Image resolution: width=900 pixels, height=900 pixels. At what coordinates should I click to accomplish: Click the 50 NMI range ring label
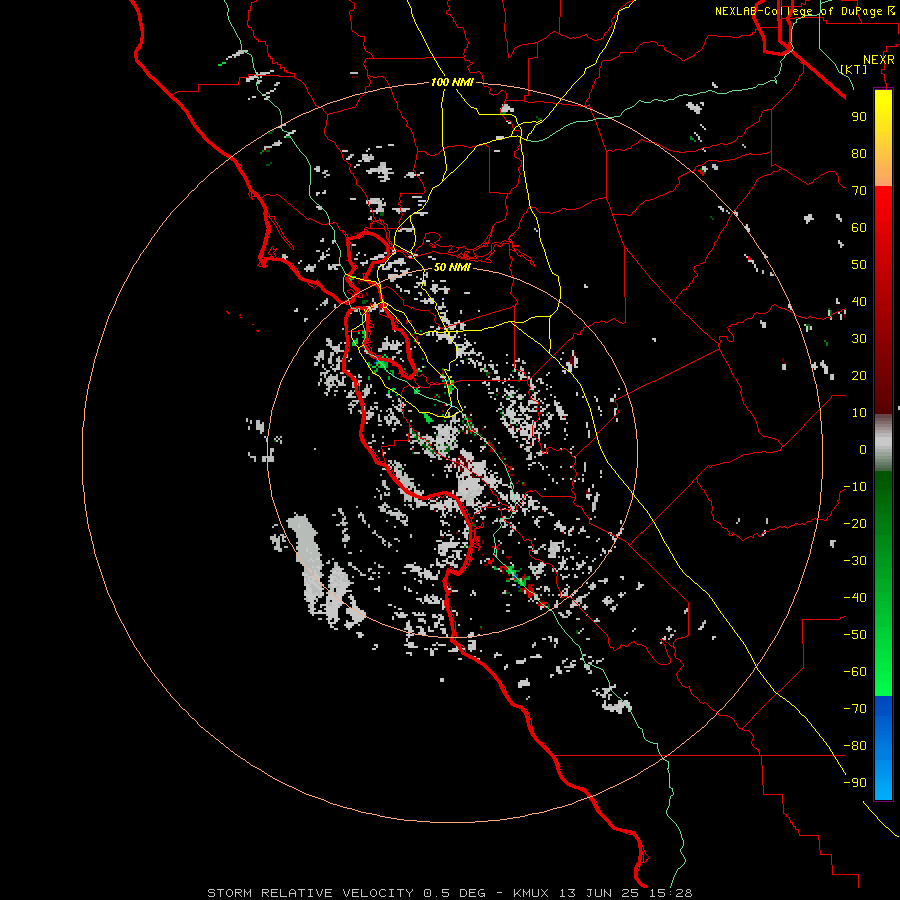pos(452,267)
